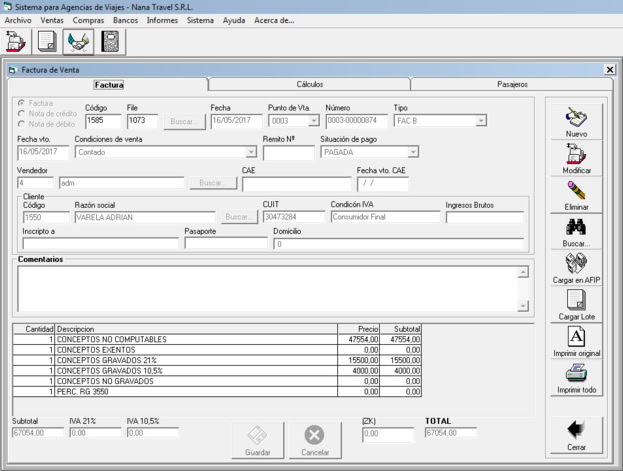Open search with binoculars Buscar icon
This screenshot has width=623, height=471.
576,229
